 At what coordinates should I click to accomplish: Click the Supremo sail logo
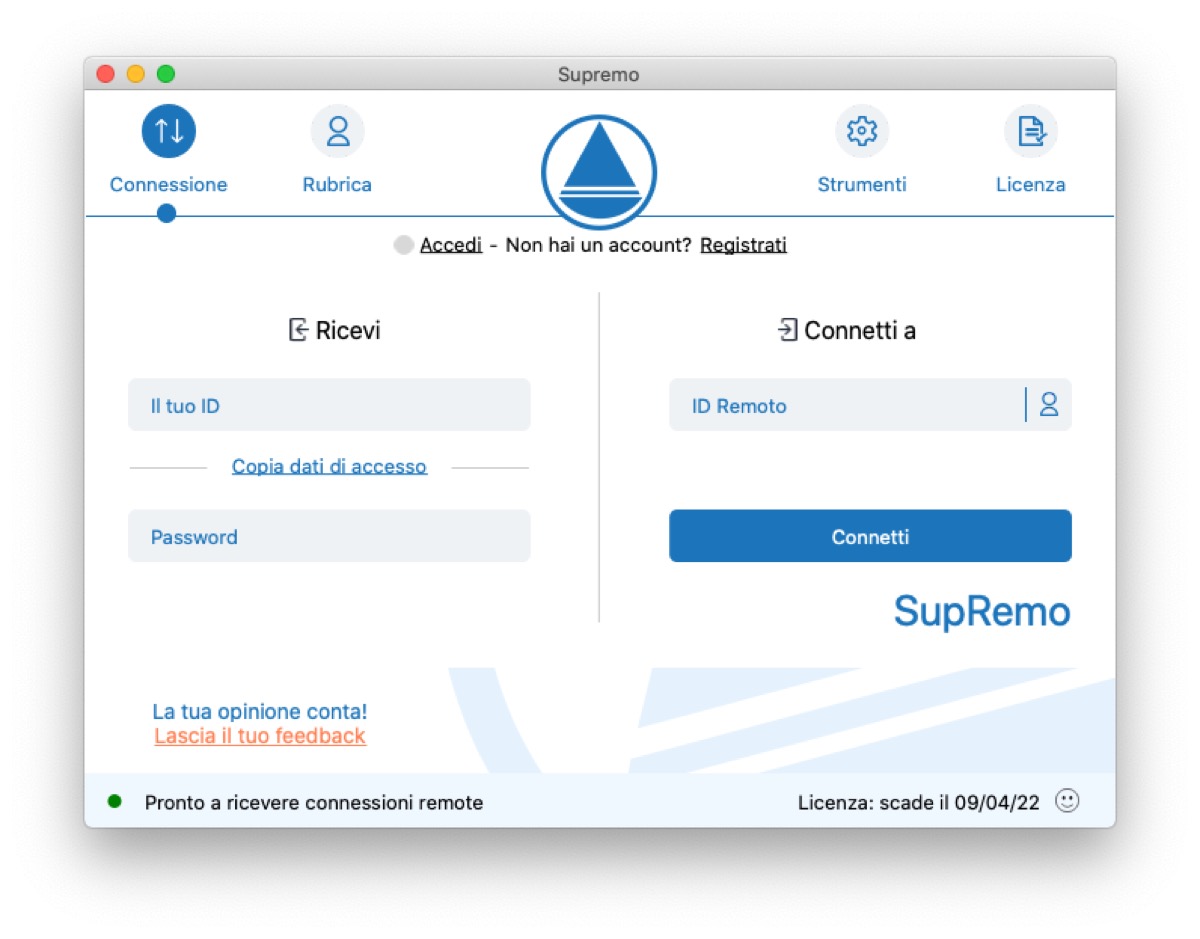tap(599, 173)
